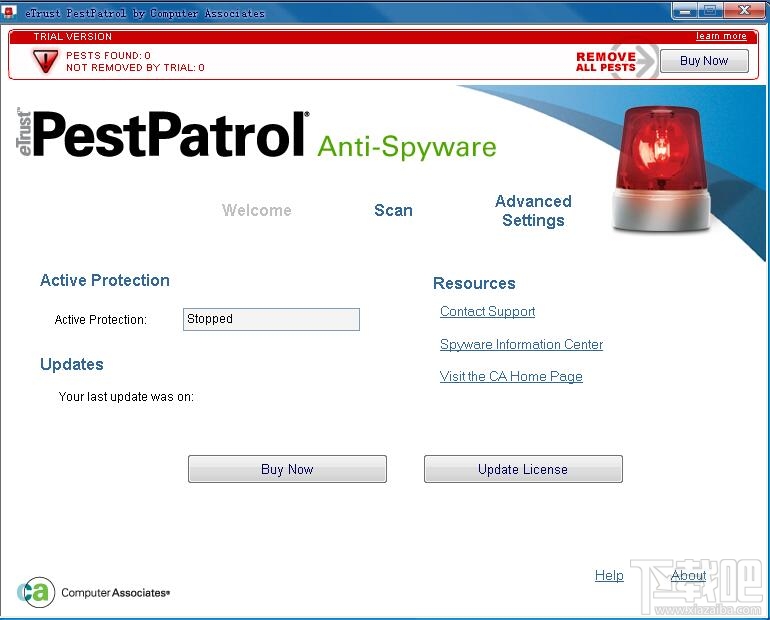Click the 'TRIAL VERSION' banner label
Viewport: 770px width, 620px height.
click(x=73, y=37)
